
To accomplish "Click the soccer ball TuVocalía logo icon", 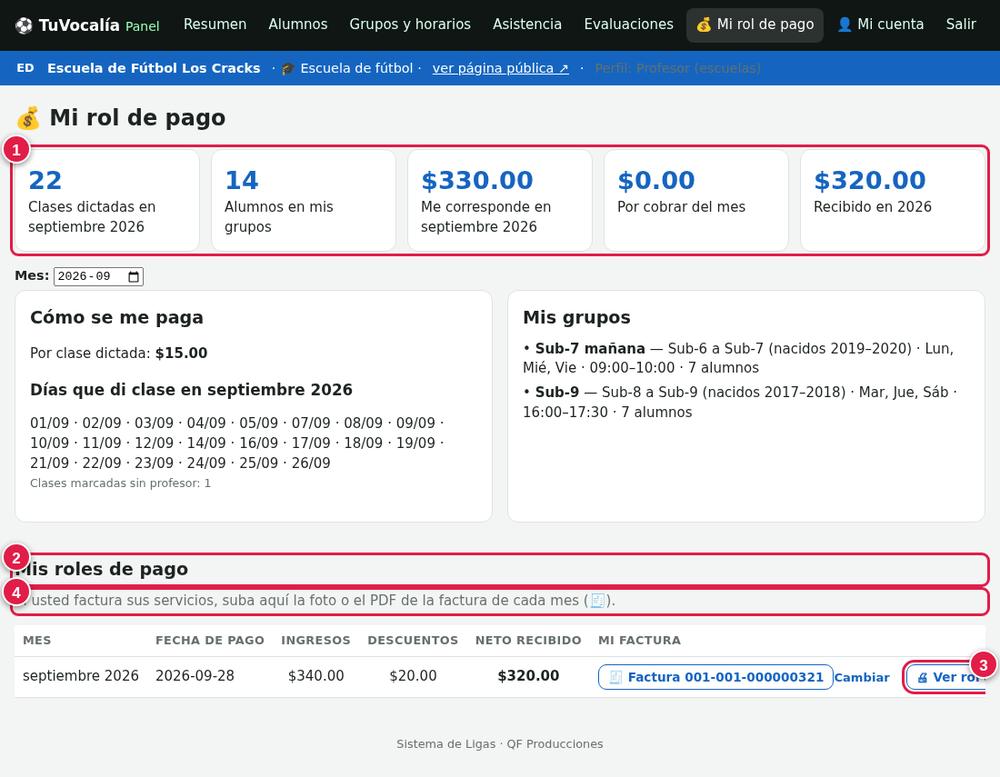I will click(24, 26).
